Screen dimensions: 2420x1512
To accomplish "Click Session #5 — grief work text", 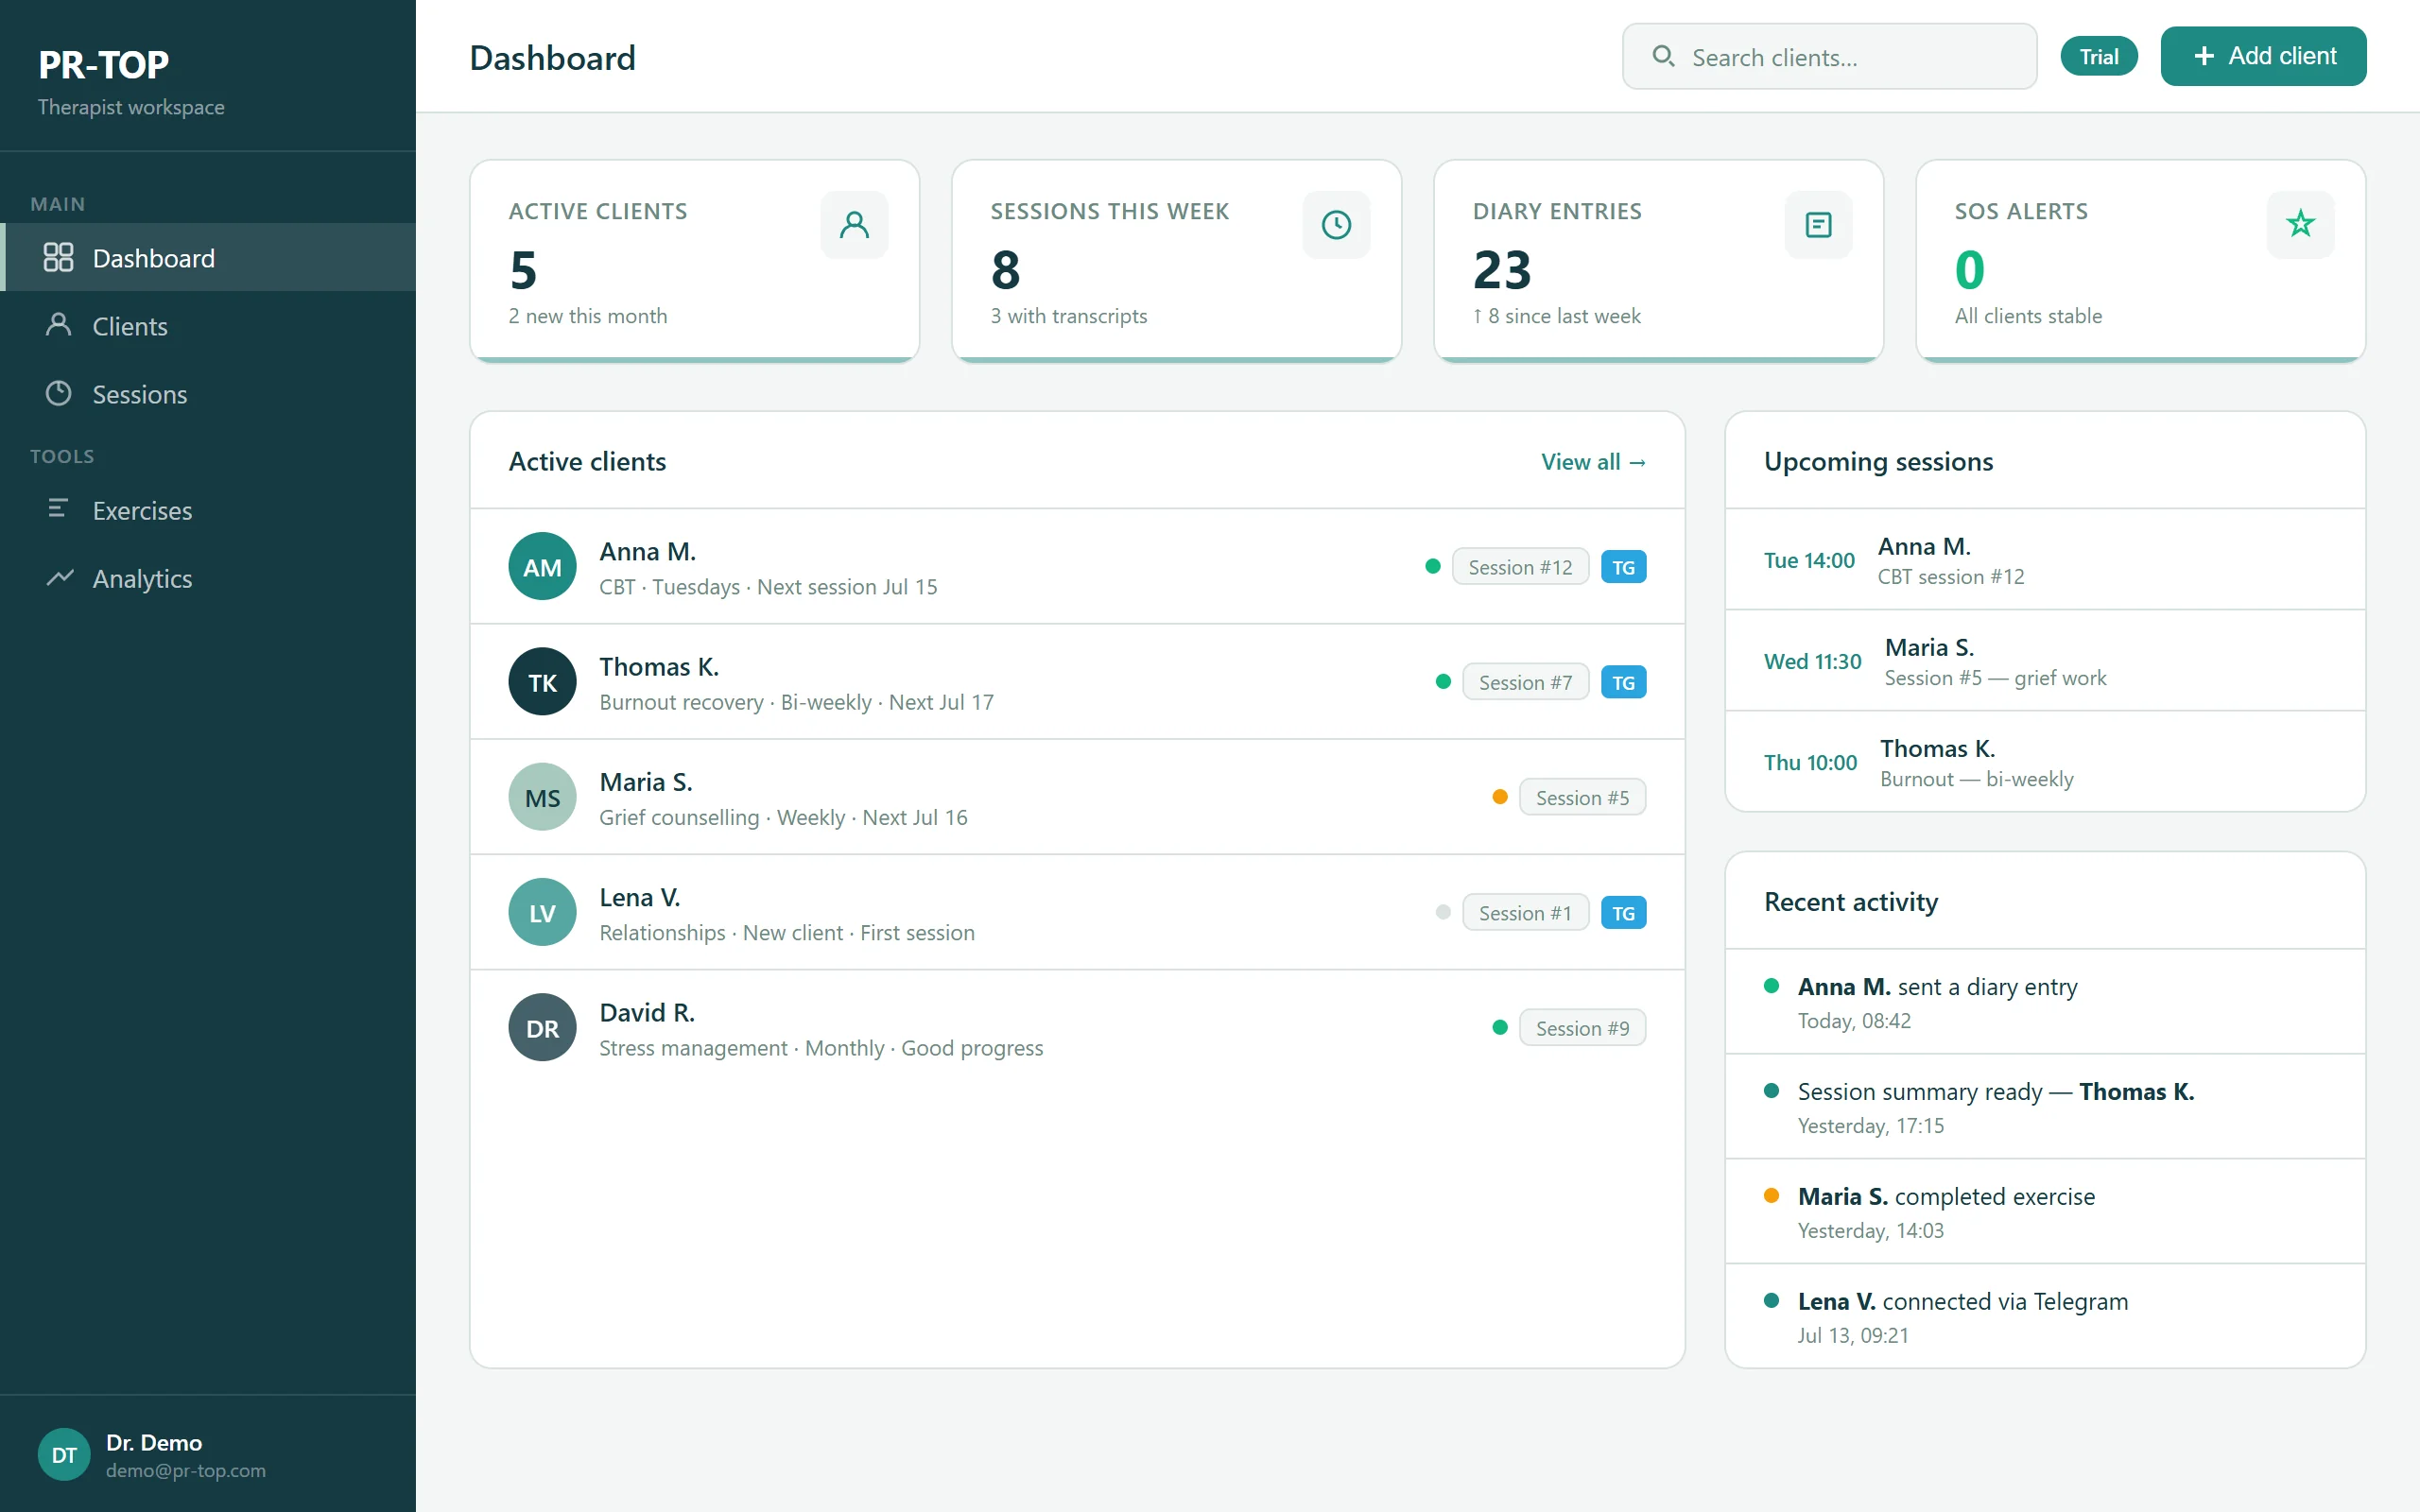I will [1994, 677].
